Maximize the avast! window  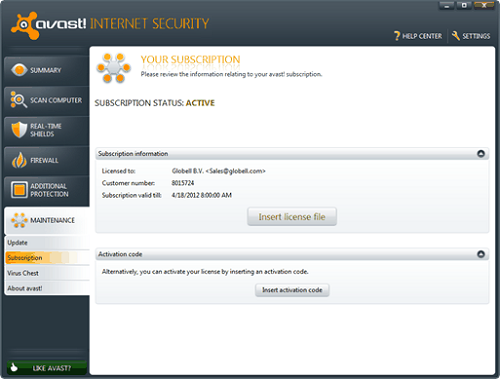click(x=464, y=5)
